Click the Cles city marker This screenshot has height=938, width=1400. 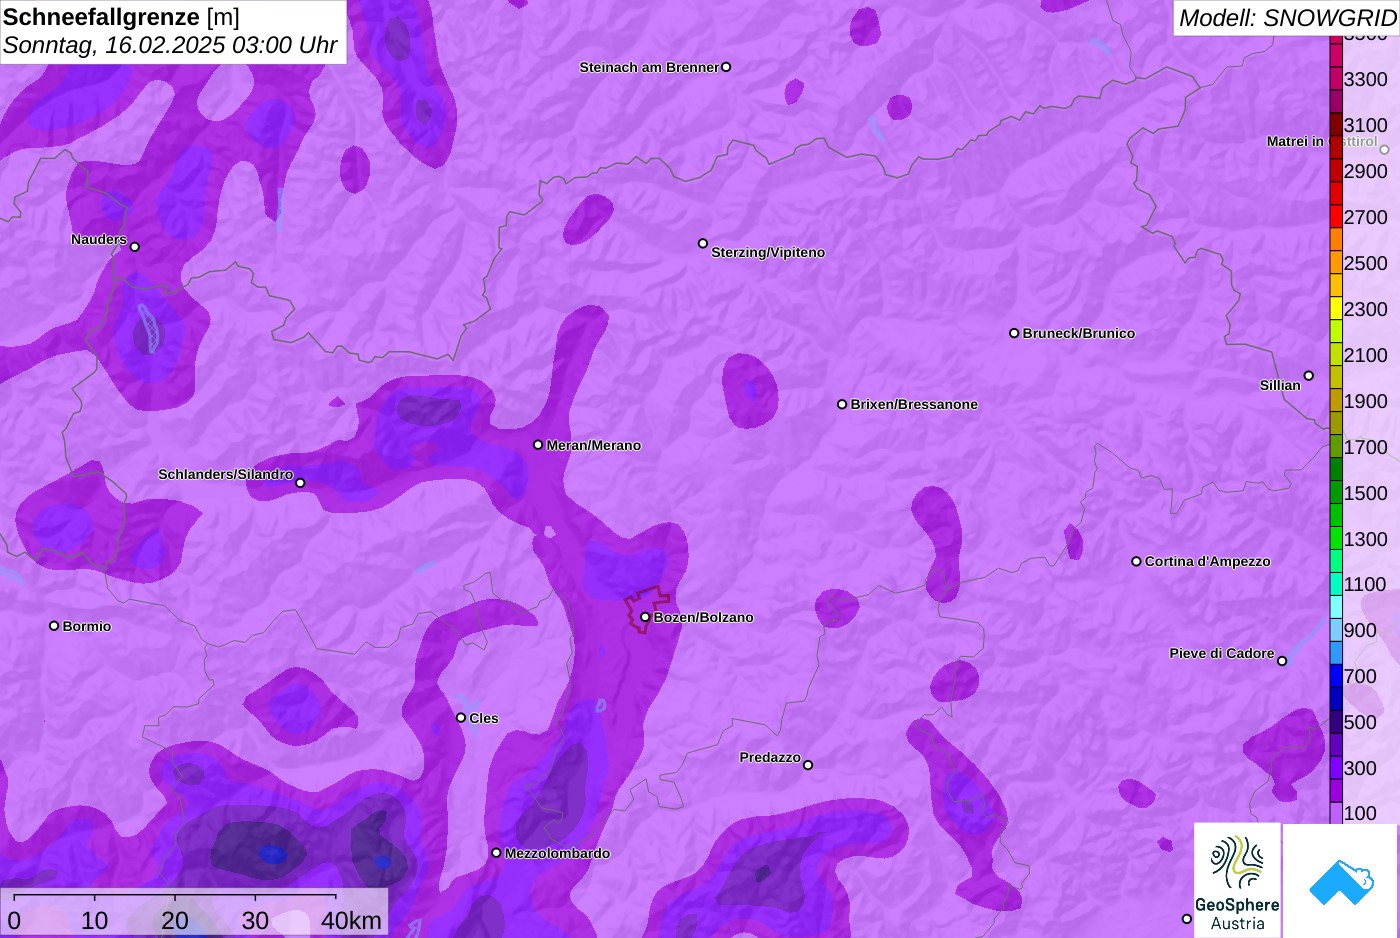click(461, 717)
